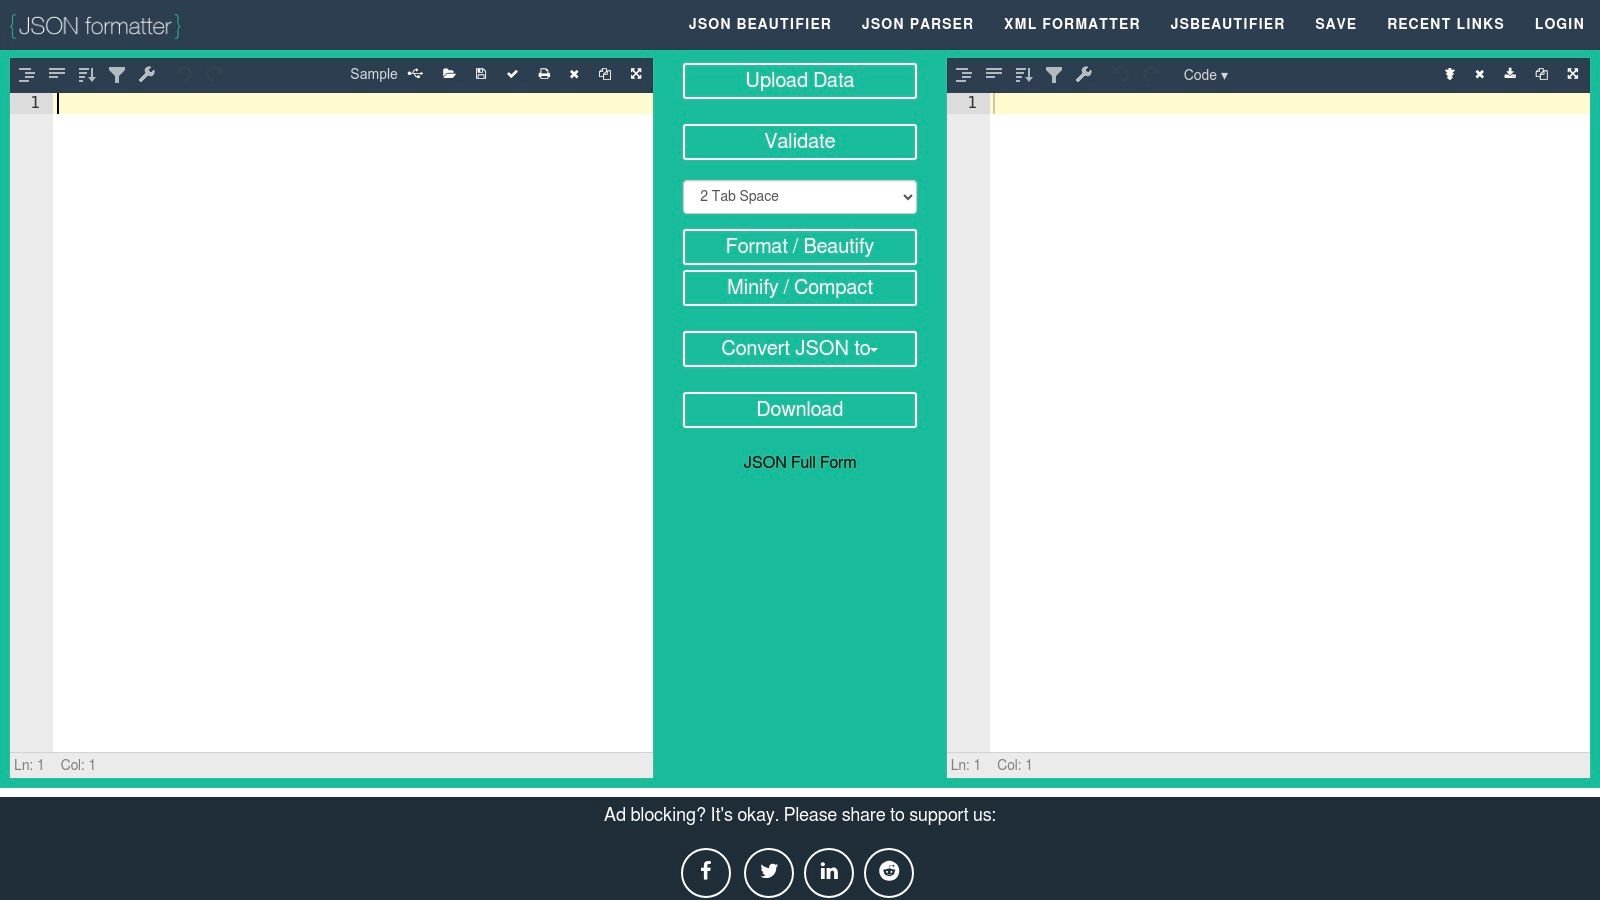Click the JSON Full Form link
This screenshot has width=1600, height=900.
(x=799, y=461)
